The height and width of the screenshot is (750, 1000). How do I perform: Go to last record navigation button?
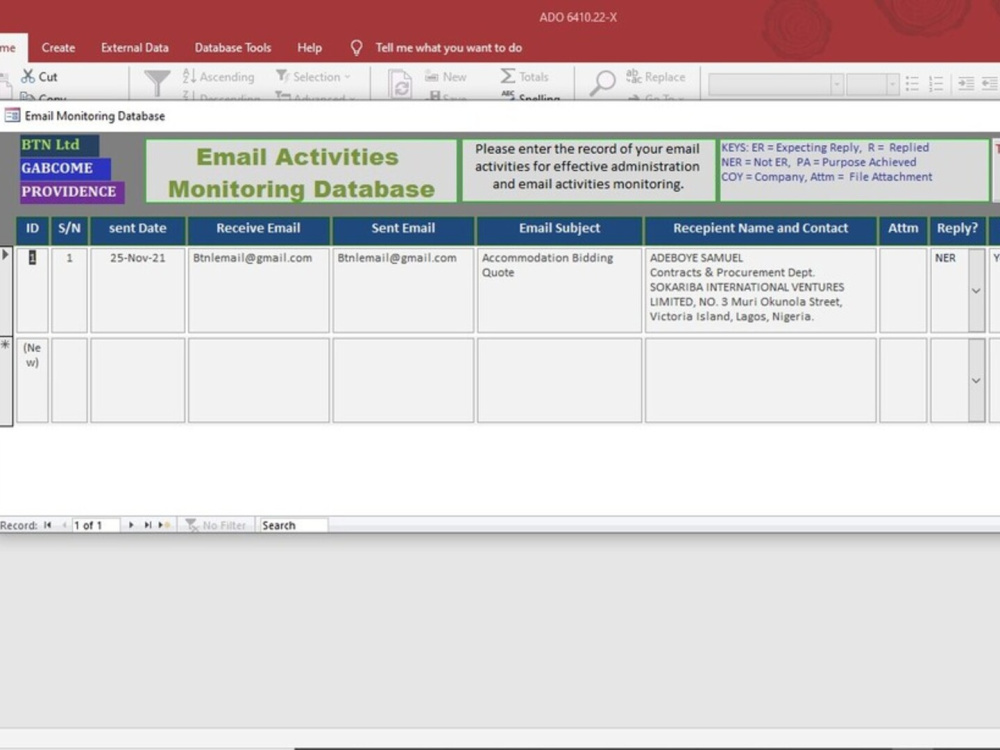tap(147, 526)
